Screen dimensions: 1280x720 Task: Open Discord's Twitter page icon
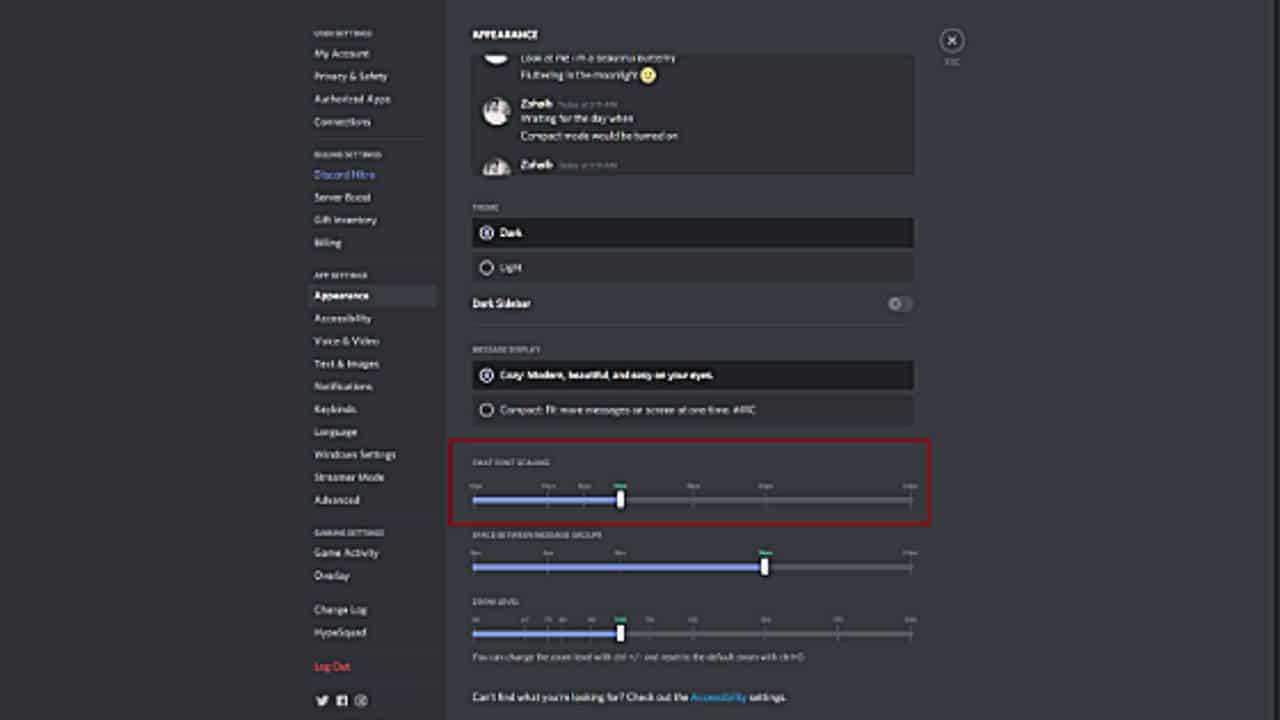click(x=322, y=700)
